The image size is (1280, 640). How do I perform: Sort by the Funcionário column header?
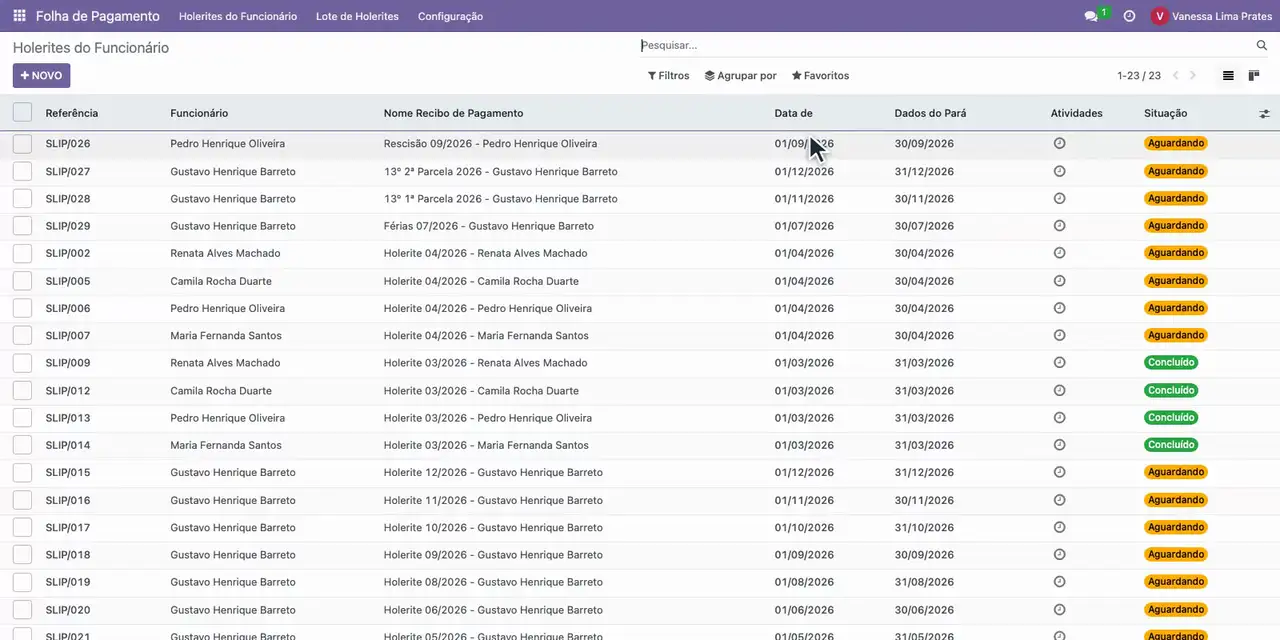(x=199, y=113)
